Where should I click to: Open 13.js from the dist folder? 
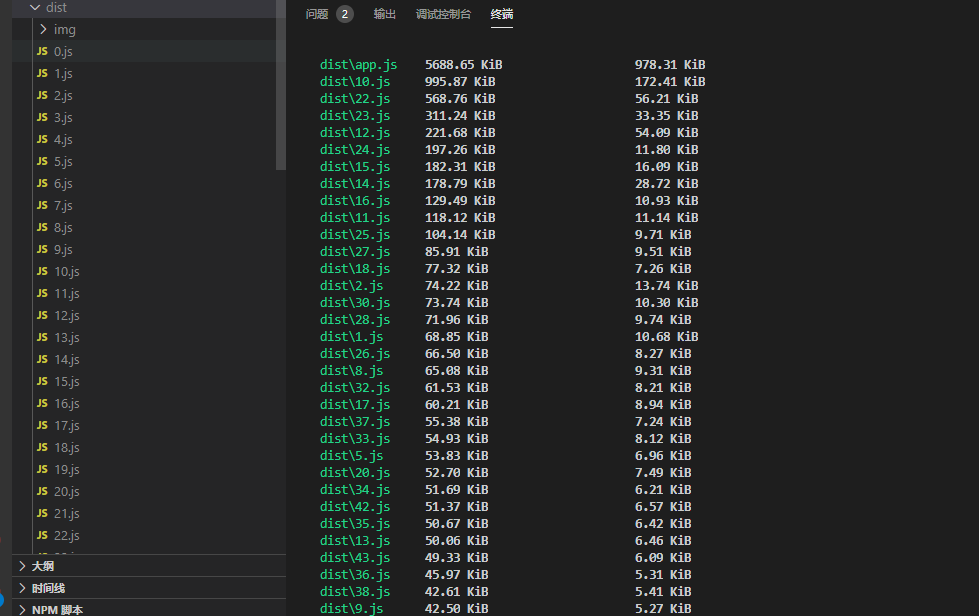pos(67,337)
